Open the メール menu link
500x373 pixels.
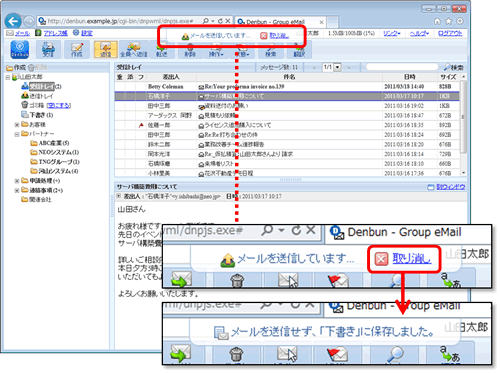point(18,33)
